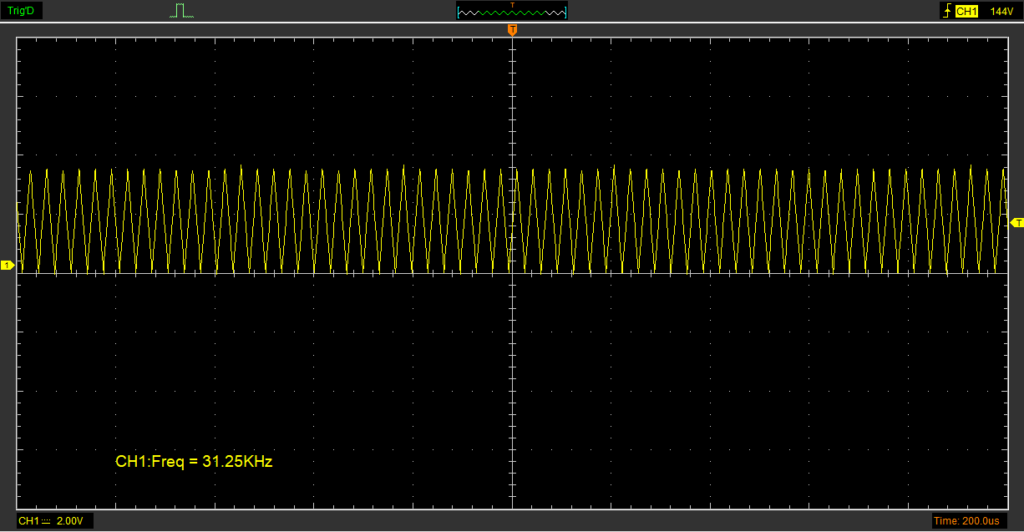Click the trigger level T marker on right edge

[x=1018, y=222]
